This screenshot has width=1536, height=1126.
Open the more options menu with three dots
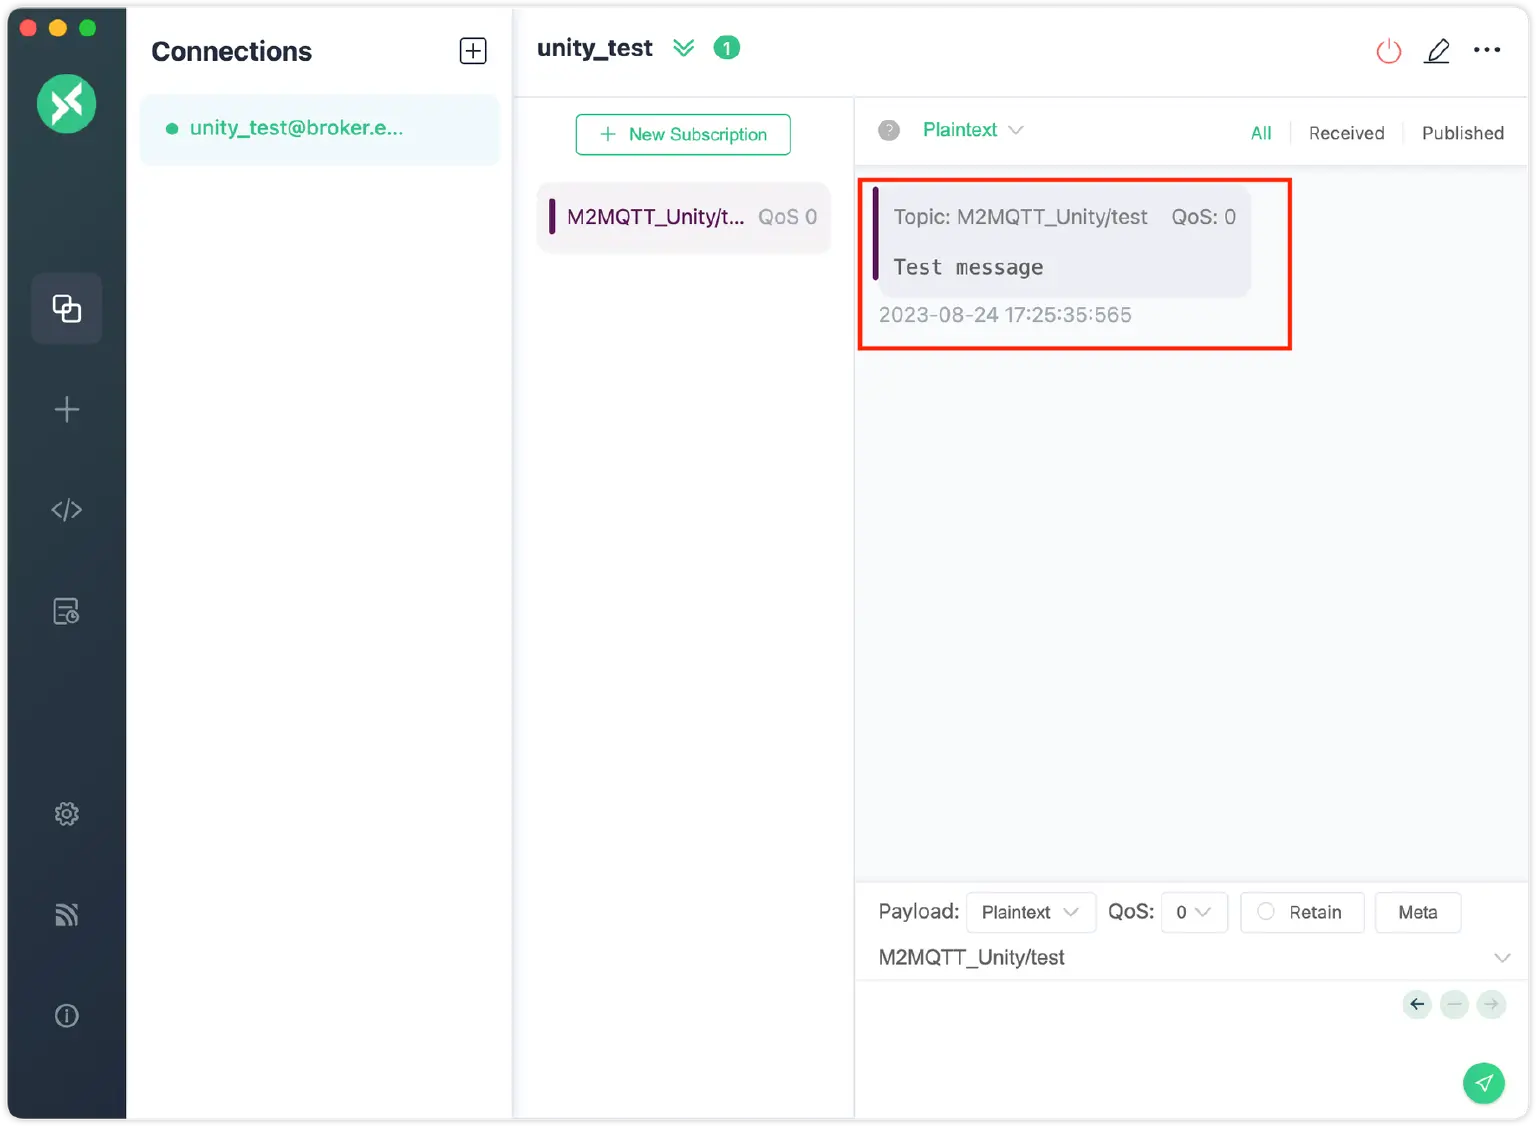point(1488,50)
